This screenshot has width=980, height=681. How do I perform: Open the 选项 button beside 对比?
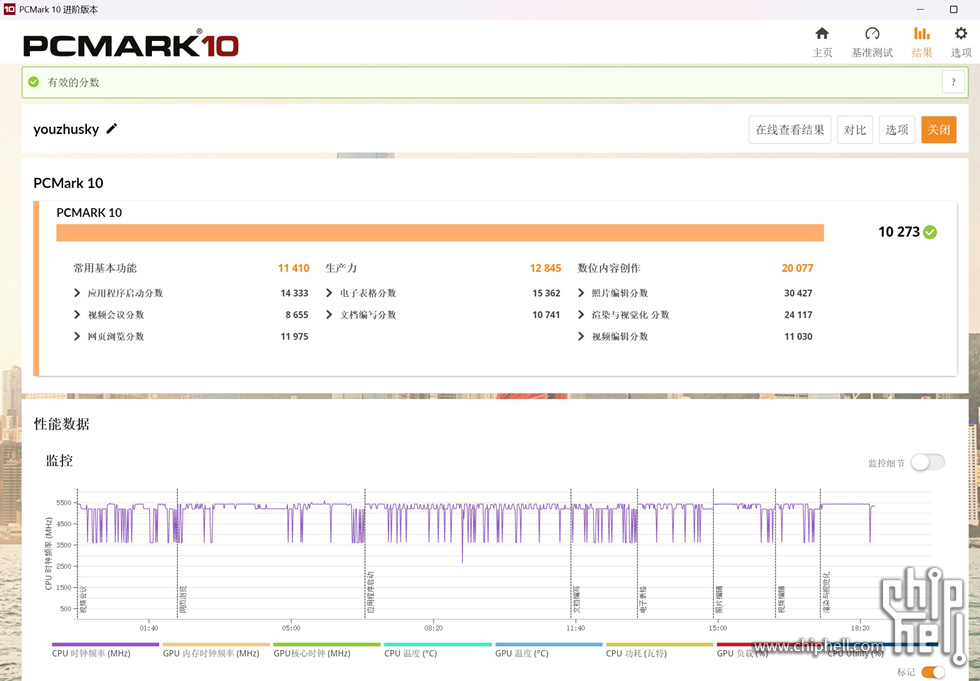897,130
